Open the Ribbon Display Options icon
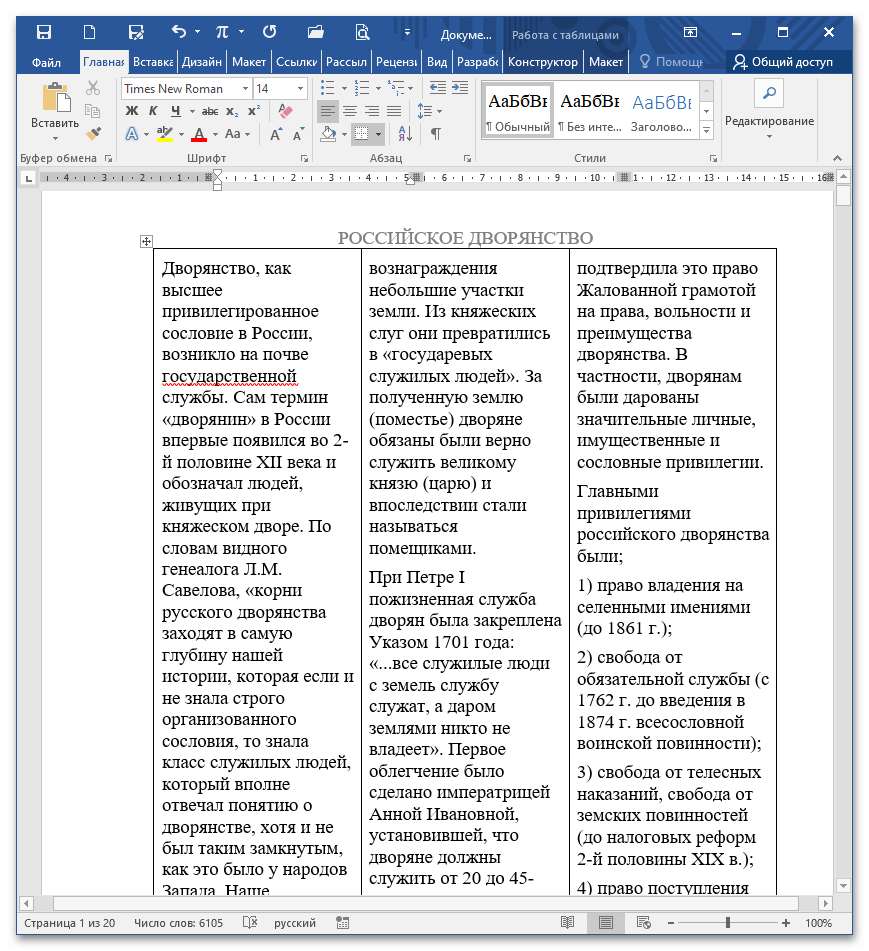Screen dimensions: 869x951 (x=690, y=32)
